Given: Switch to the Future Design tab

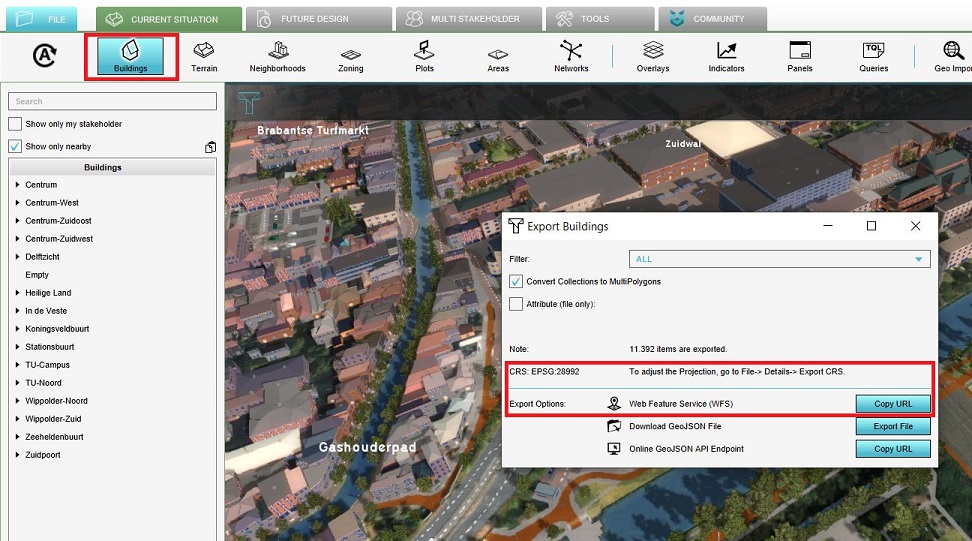Looking at the screenshot, I should 316,19.
